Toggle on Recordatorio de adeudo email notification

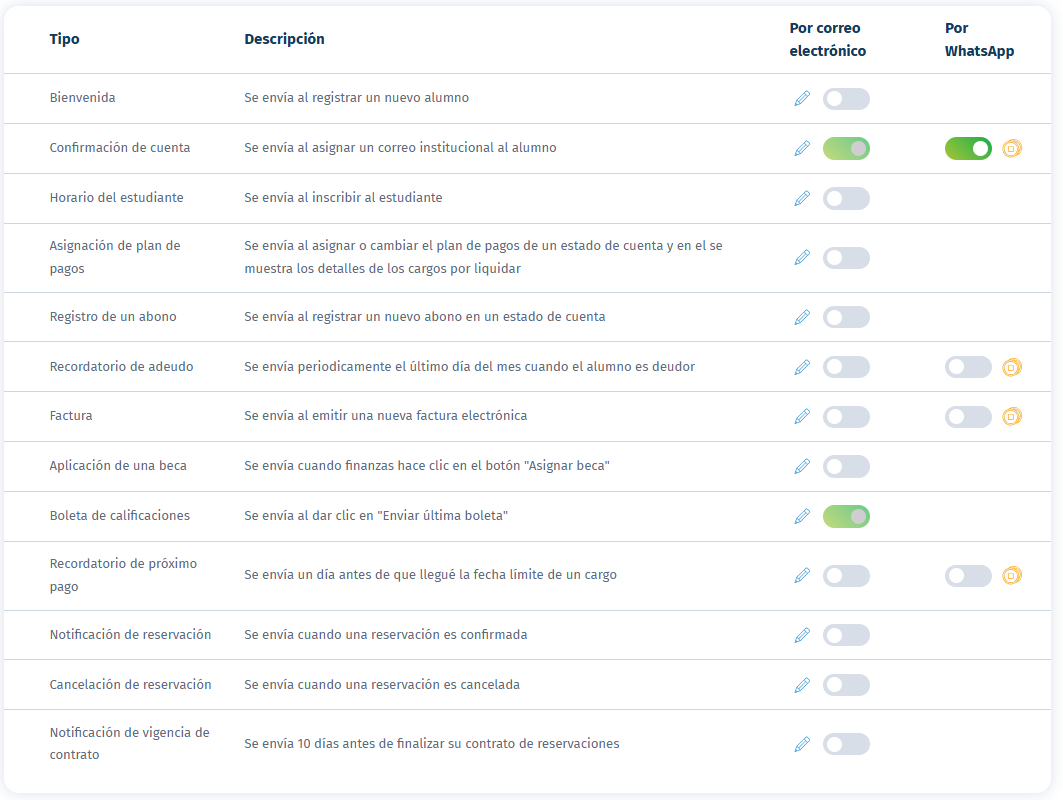pyautogui.click(x=846, y=367)
